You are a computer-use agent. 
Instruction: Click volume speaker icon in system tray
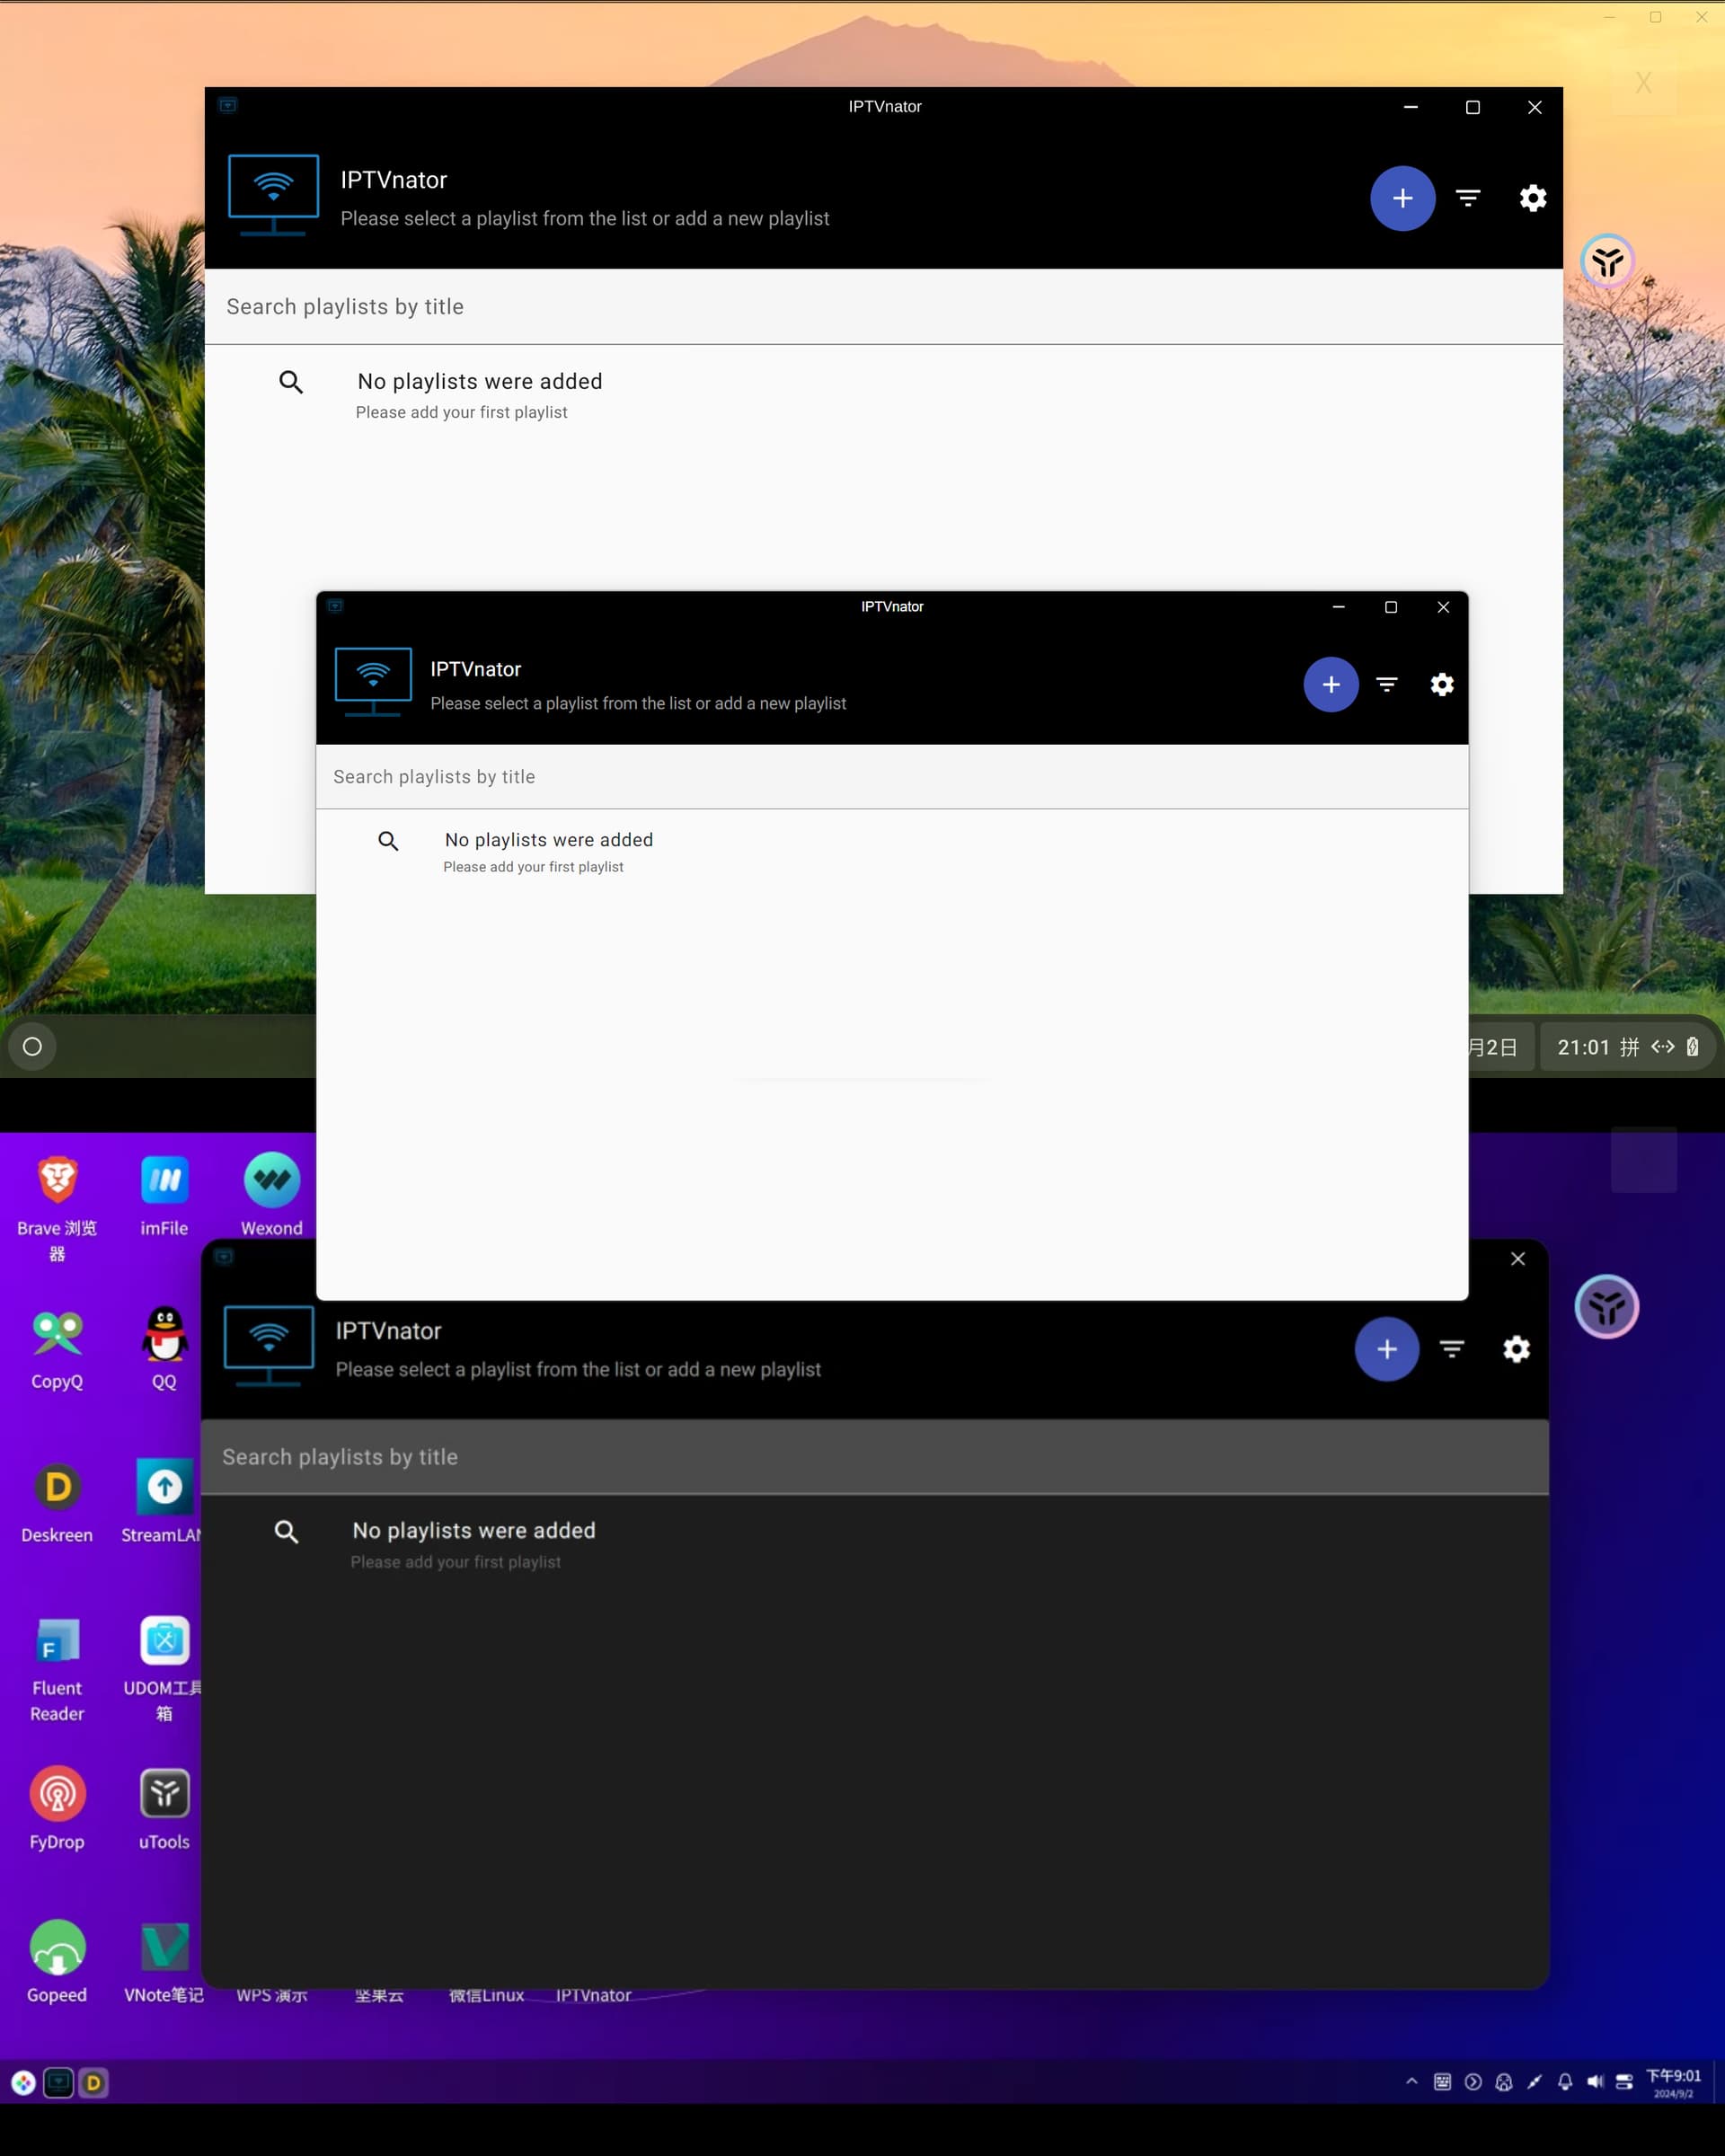coord(1594,2082)
